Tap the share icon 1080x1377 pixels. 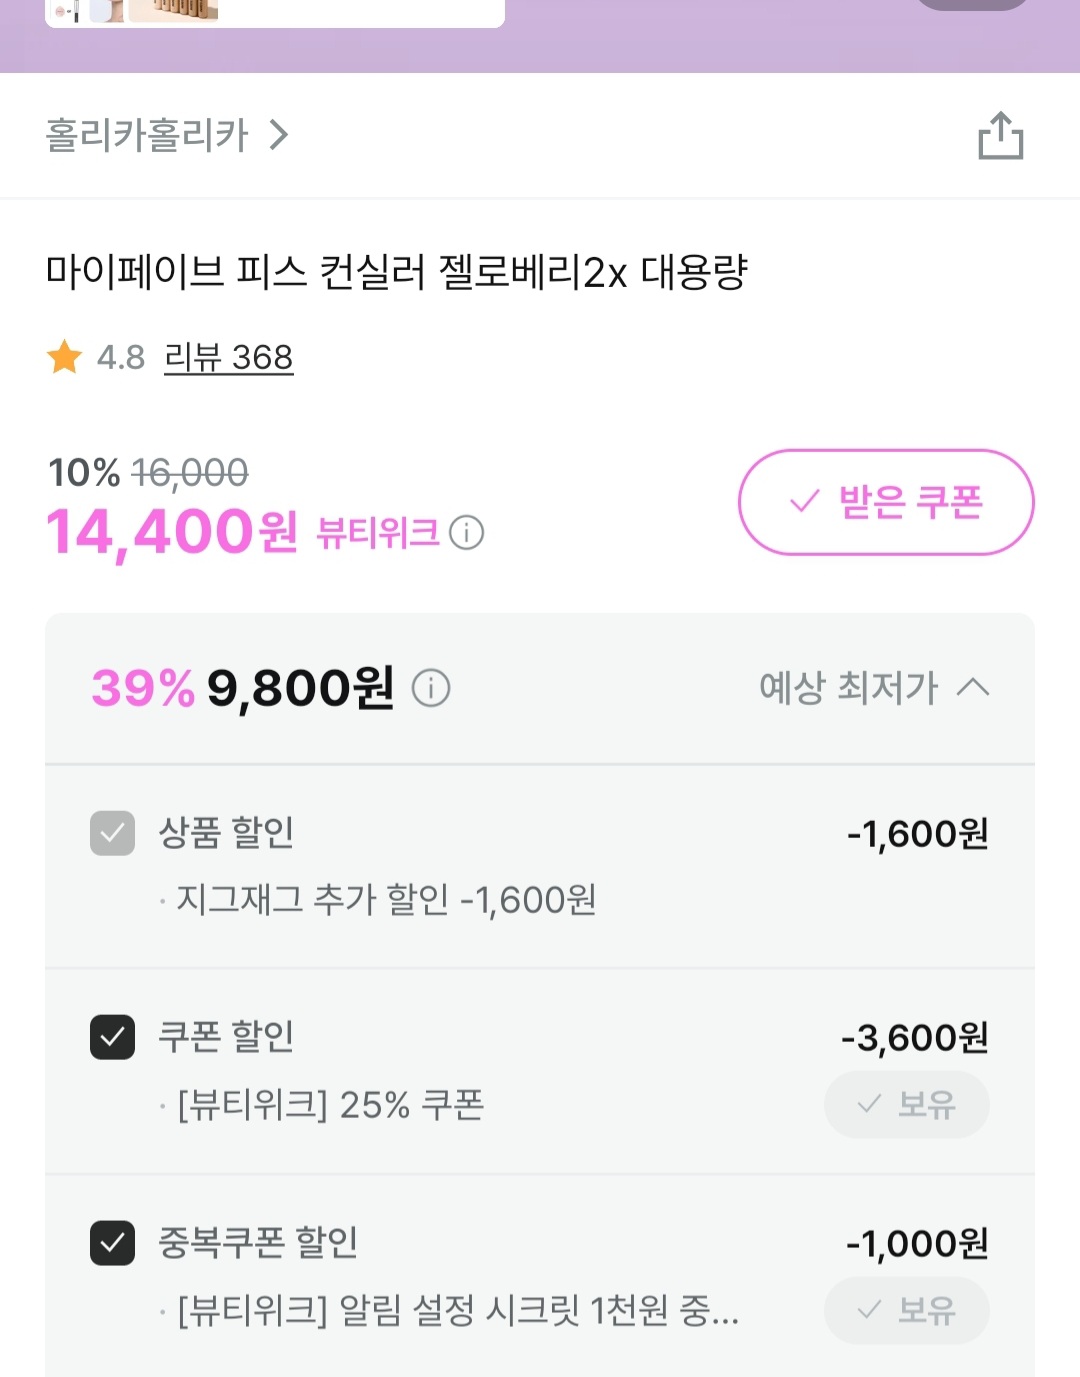click(1000, 135)
